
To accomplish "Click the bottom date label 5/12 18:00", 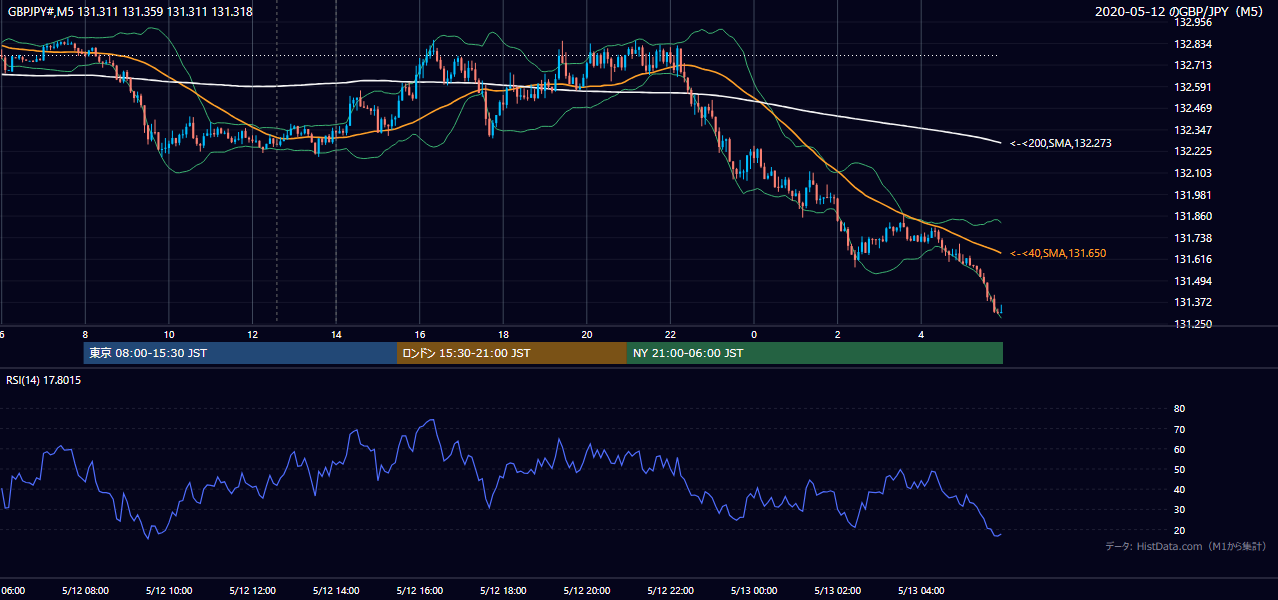I will tap(504, 590).
